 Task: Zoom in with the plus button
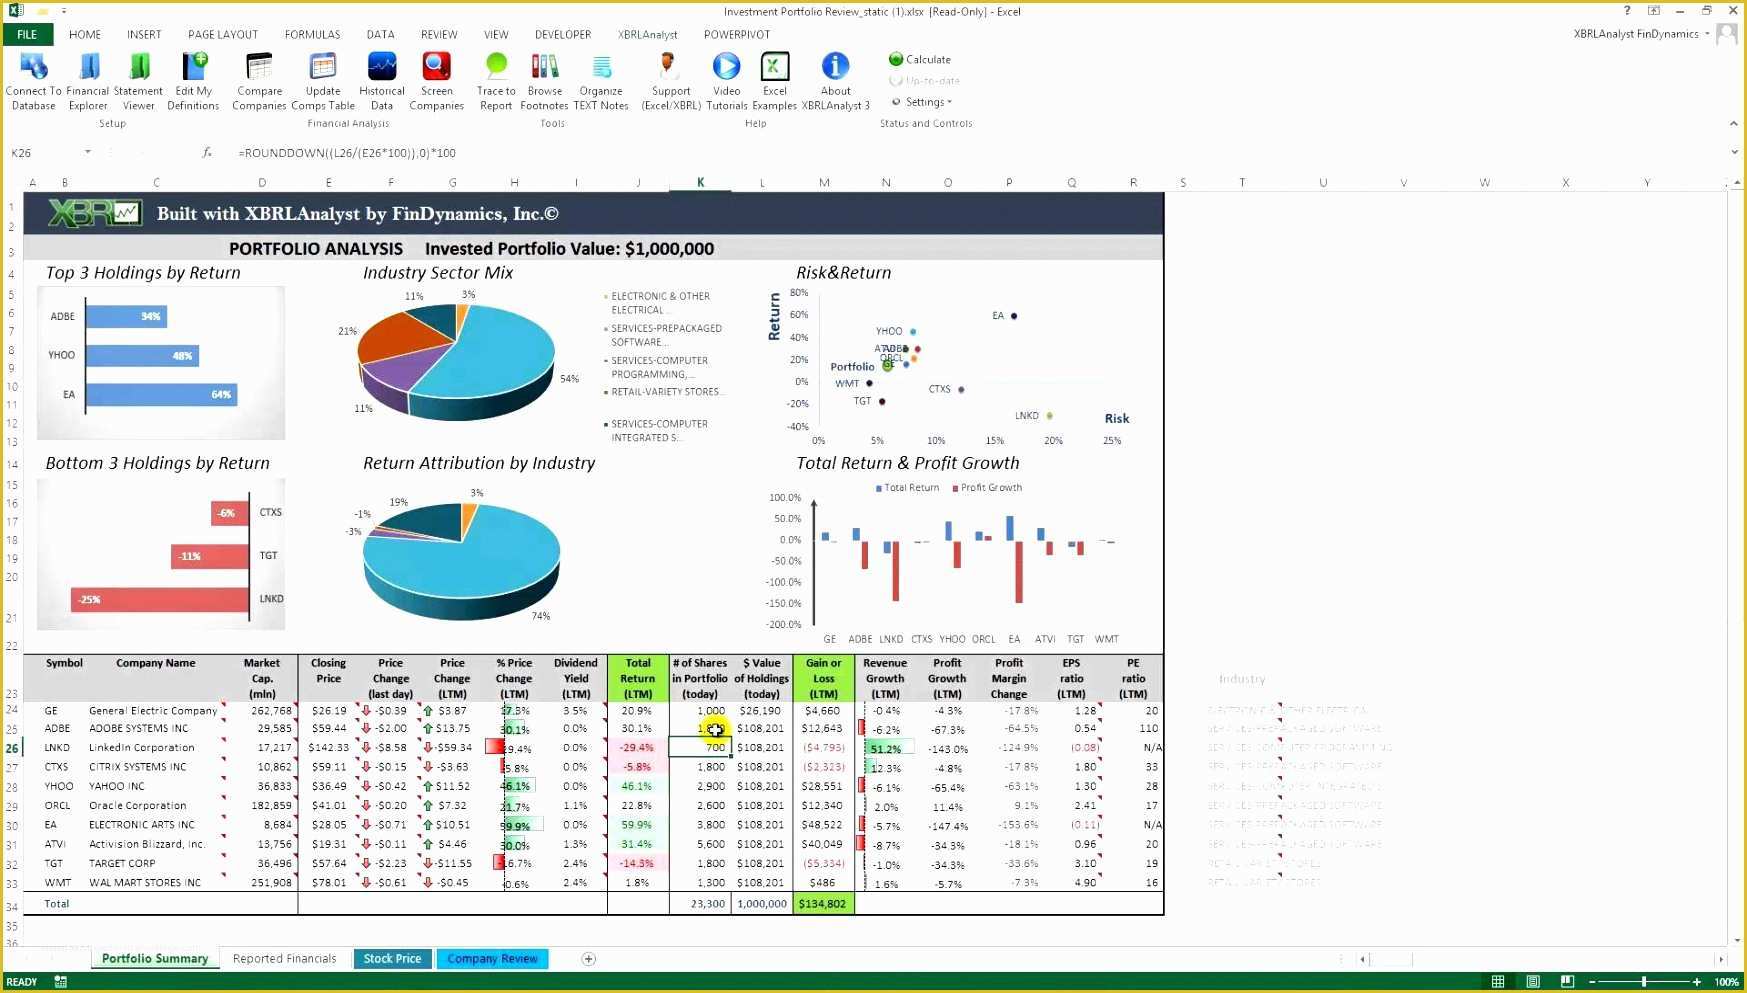click(x=1695, y=982)
